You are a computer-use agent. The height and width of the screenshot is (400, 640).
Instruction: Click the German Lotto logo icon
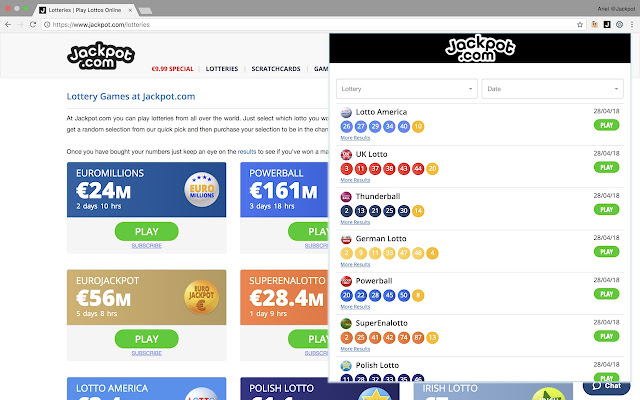pos(346,239)
